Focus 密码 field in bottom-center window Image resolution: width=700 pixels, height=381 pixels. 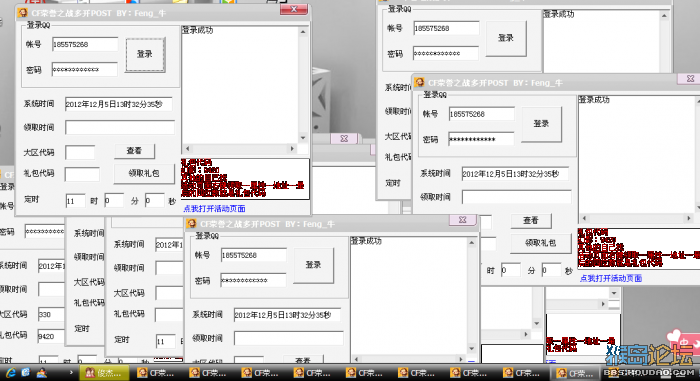pyautogui.click(x=253, y=280)
